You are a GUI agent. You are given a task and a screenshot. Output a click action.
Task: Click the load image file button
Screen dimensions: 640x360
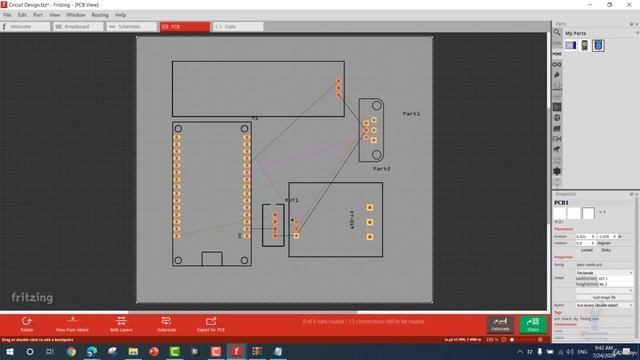[x=604, y=298]
